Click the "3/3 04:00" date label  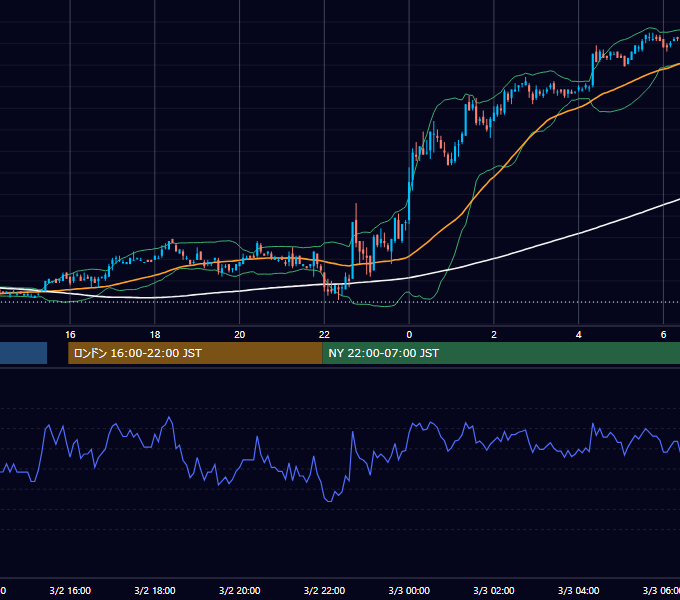579,590
